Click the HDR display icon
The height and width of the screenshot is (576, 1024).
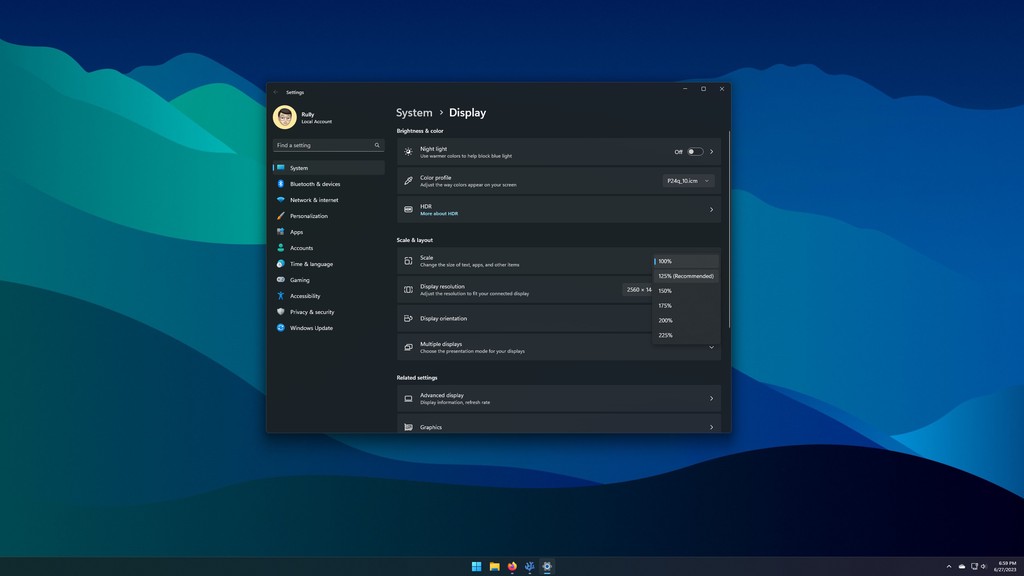[407, 209]
